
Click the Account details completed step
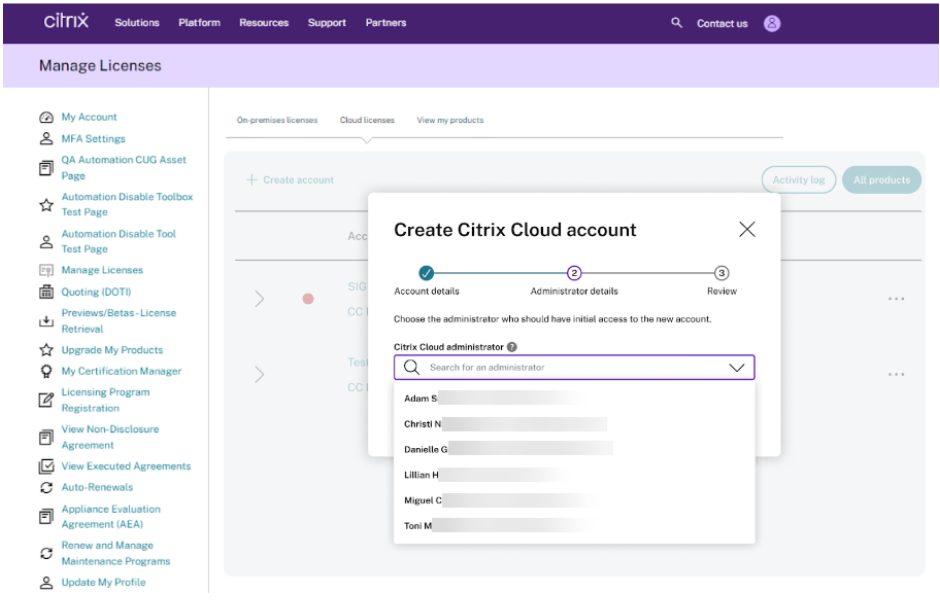coord(426,272)
